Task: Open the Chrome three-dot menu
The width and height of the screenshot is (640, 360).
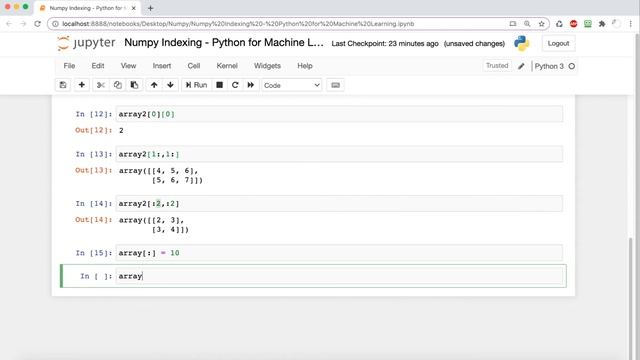Action: (x=631, y=24)
